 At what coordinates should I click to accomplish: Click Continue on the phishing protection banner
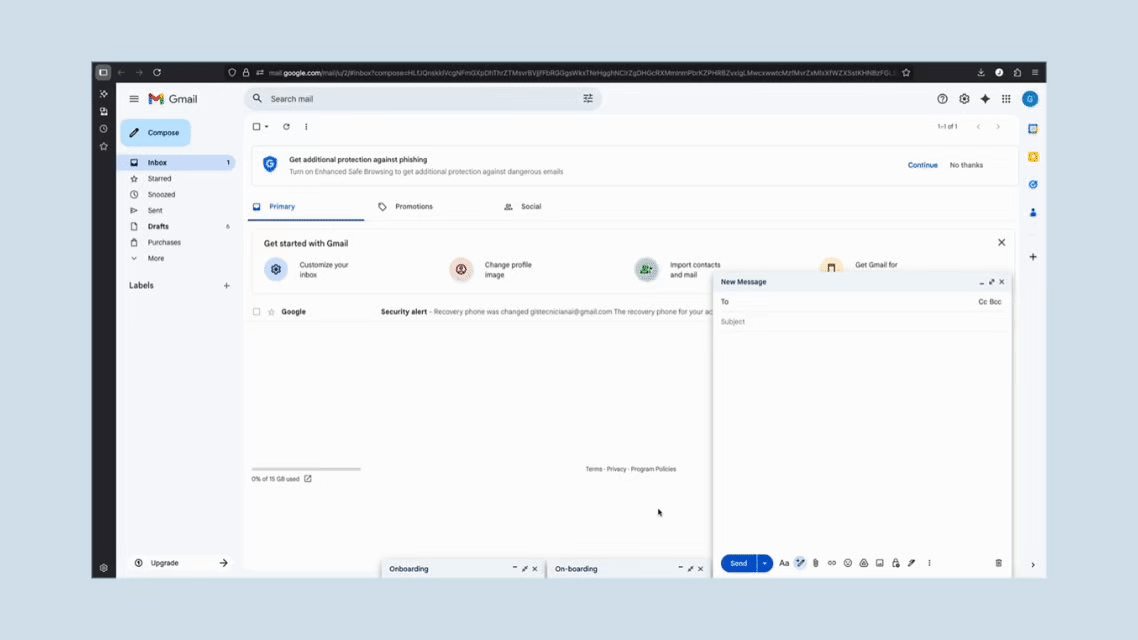point(922,165)
